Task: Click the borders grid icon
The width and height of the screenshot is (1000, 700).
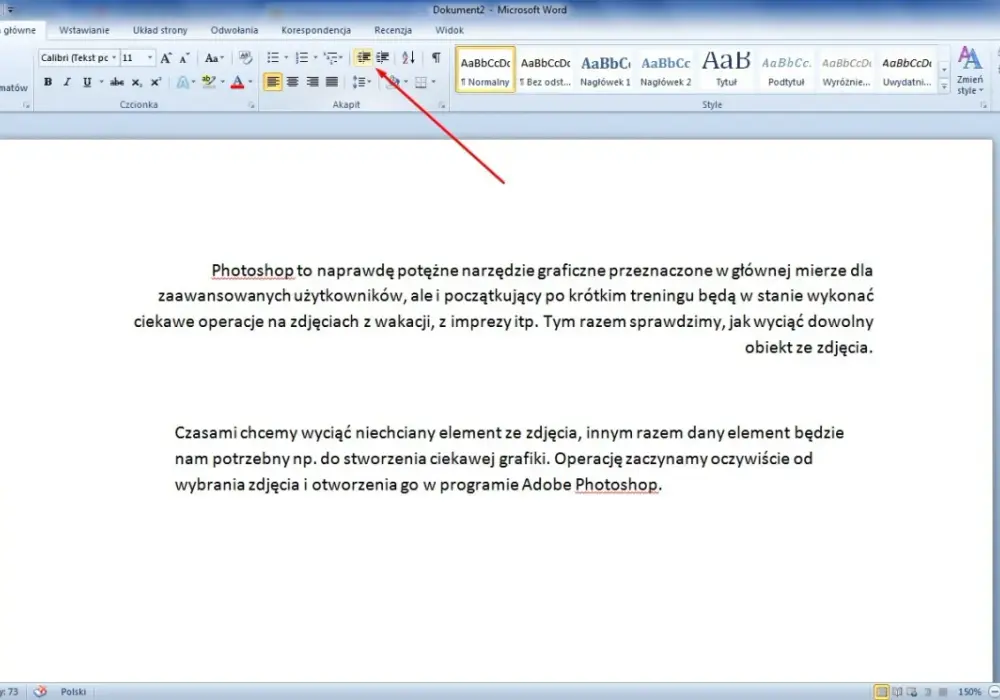Action: click(420, 82)
